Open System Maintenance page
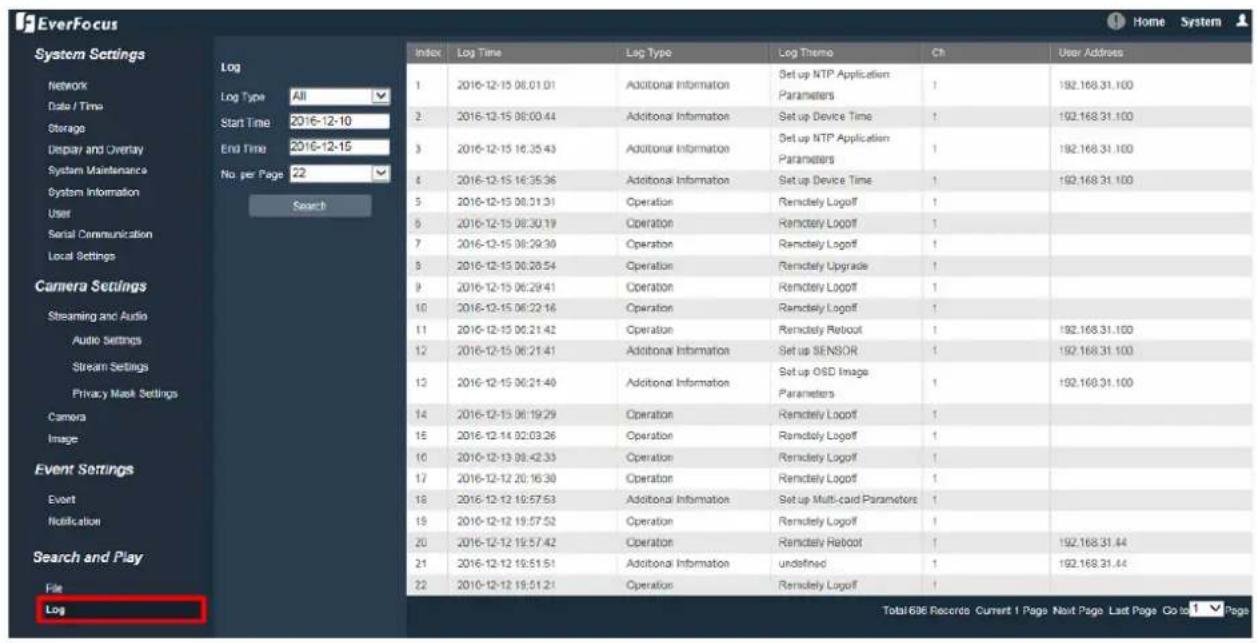This screenshot has height=643, width=1257. 96,170
